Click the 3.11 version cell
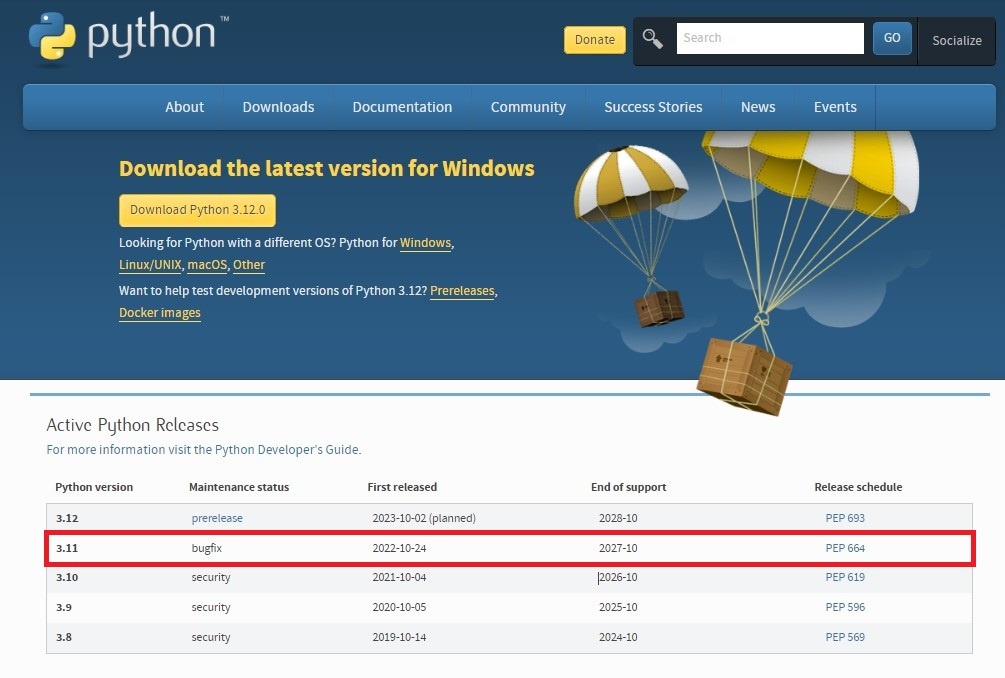 67,548
